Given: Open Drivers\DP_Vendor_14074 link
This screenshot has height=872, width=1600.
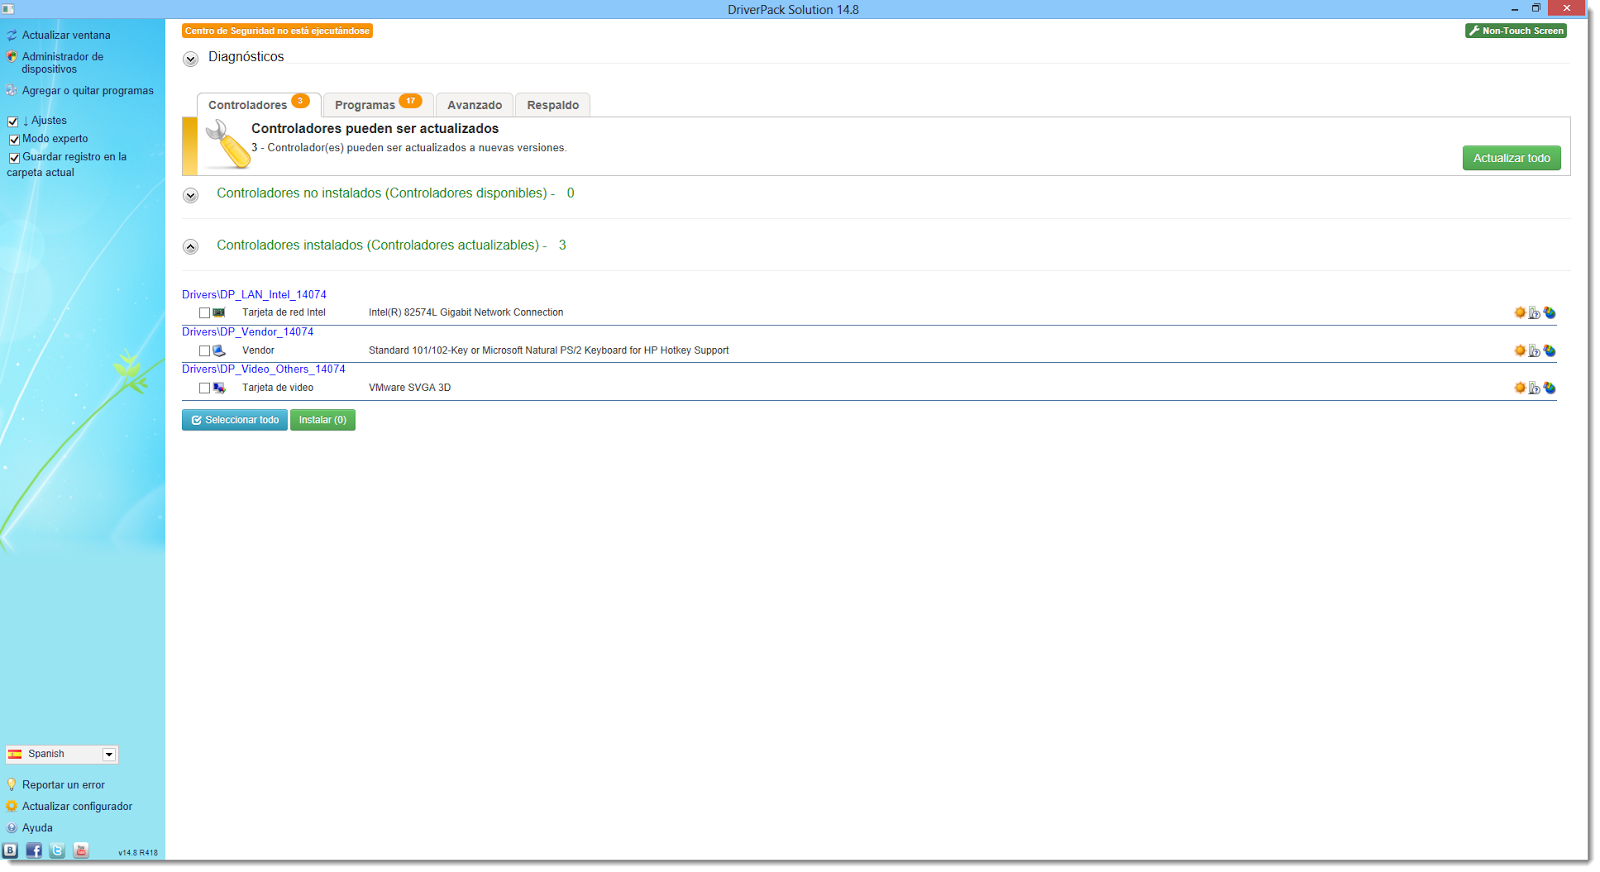Looking at the screenshot, I should pos(248,332).
